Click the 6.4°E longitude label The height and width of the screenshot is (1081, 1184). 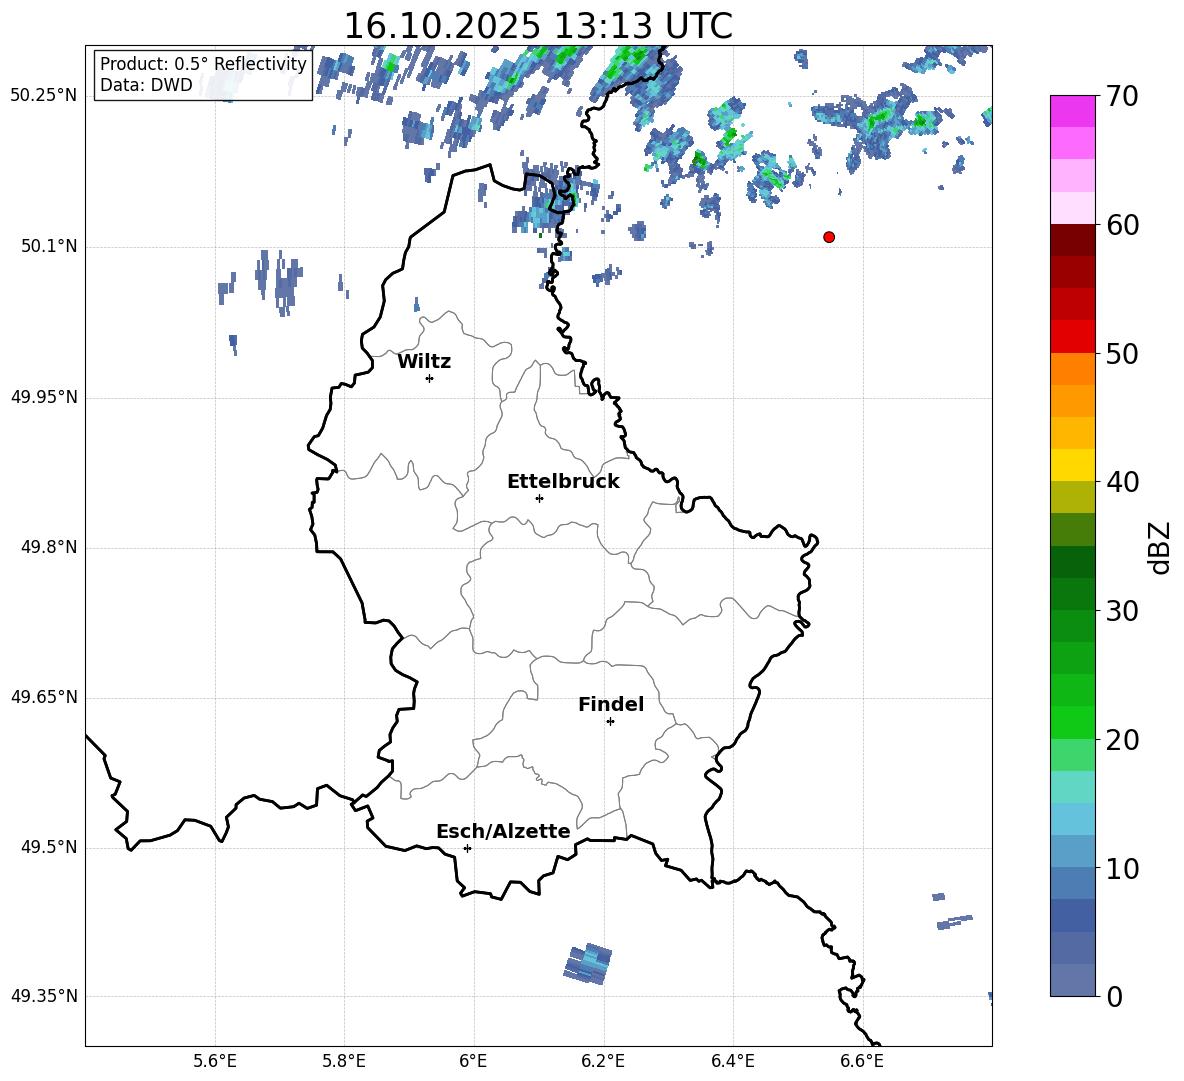(x=732, y=1061)
